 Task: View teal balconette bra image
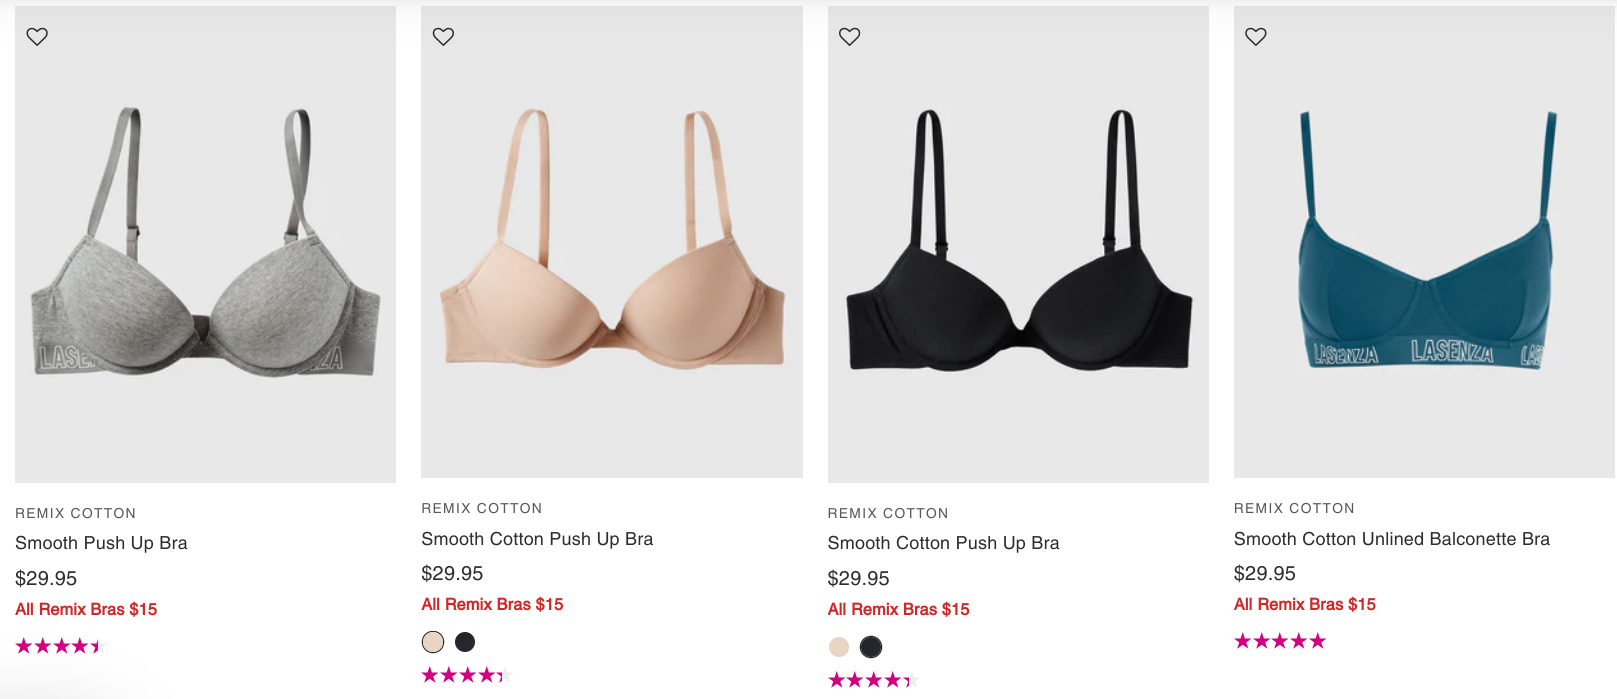1424,242
